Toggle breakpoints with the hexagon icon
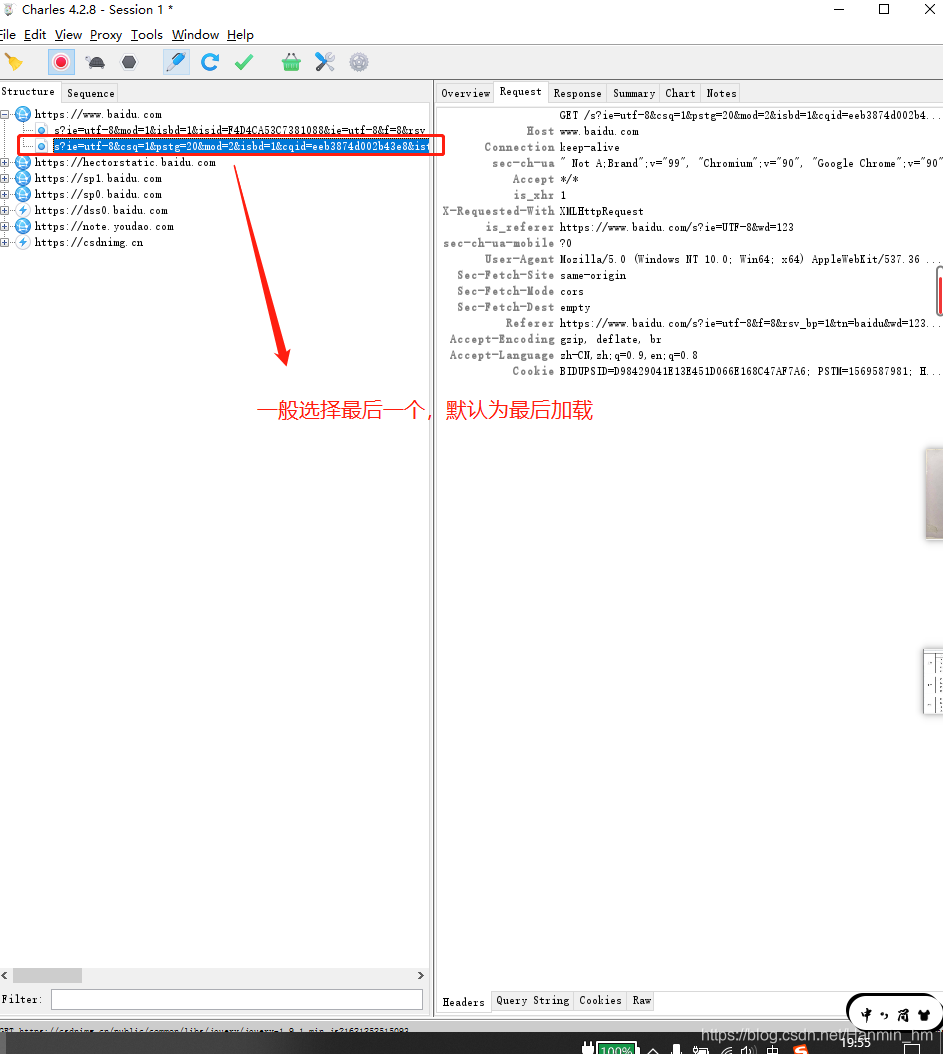Image resolution: width=943 pixels, height=1054 pixels. pyautogui.click(x=129, y=63)
